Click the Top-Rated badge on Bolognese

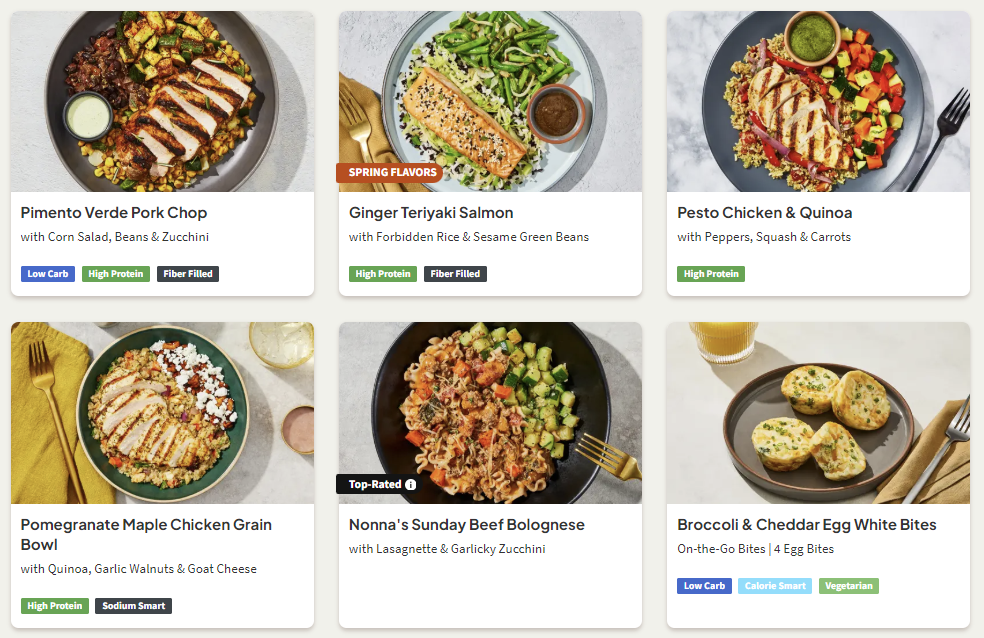[x=375, y=485]
